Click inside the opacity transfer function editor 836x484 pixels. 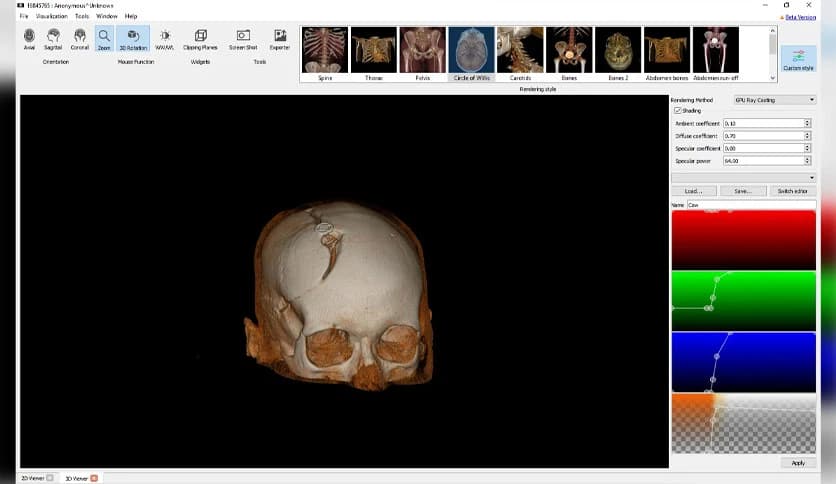tap(743, 424)
